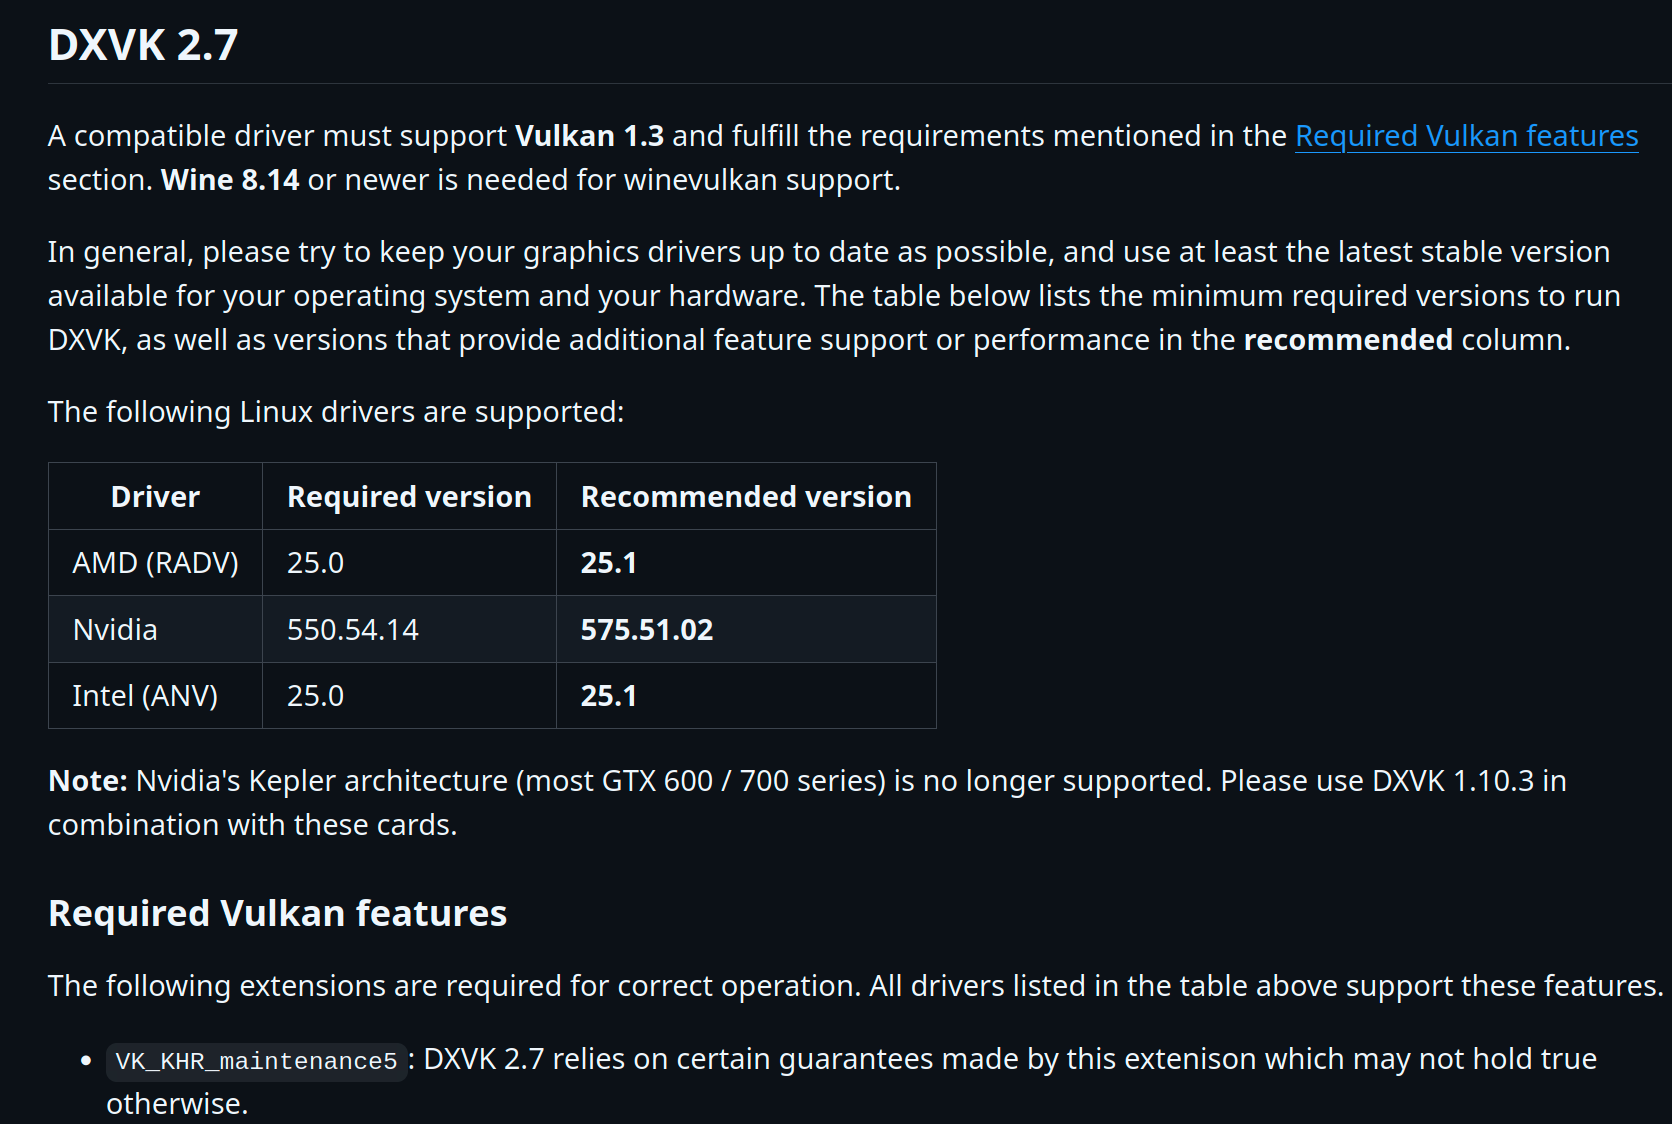
Task: Click the bold Vulkan 1.3 text
Action: point(589,136)
